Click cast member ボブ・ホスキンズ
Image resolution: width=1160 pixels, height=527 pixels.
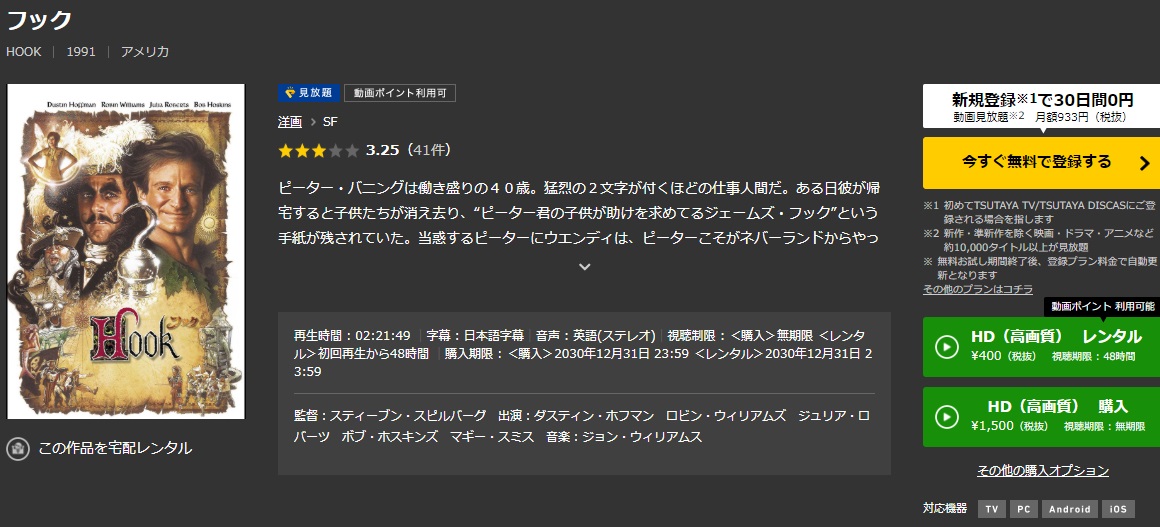(389, 436)
